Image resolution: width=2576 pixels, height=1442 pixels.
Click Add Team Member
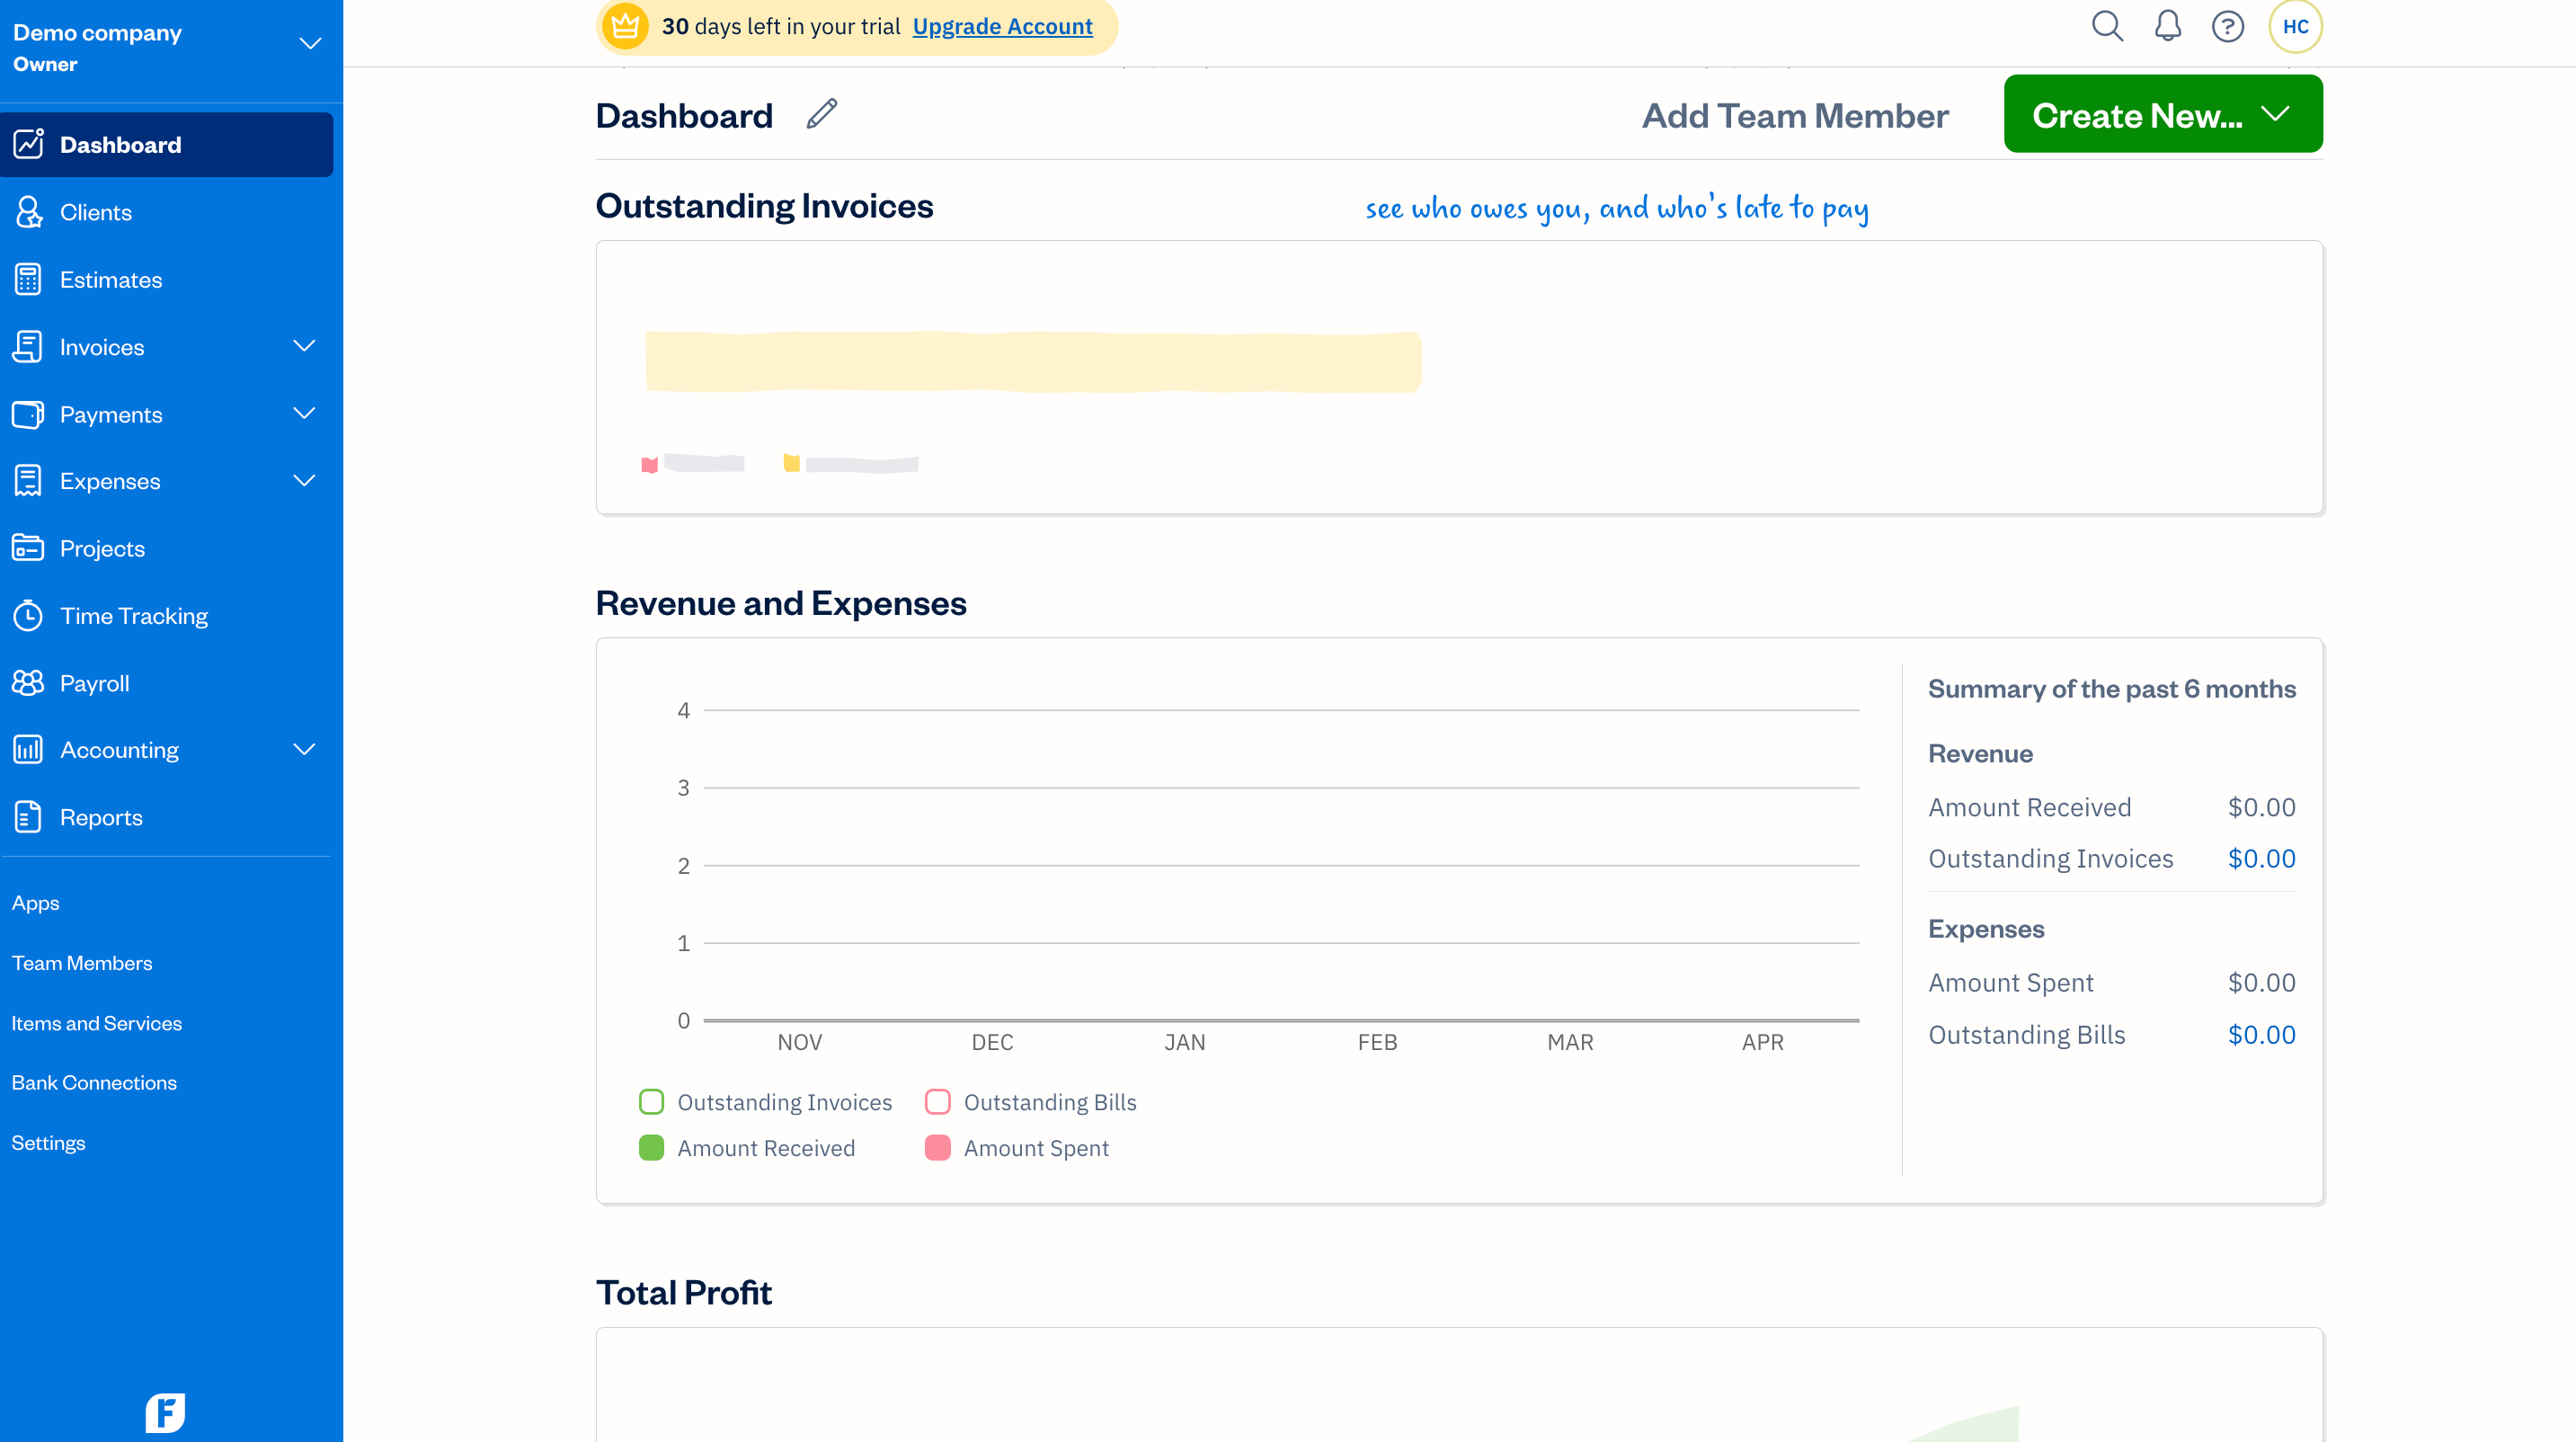pos(1794,115)
